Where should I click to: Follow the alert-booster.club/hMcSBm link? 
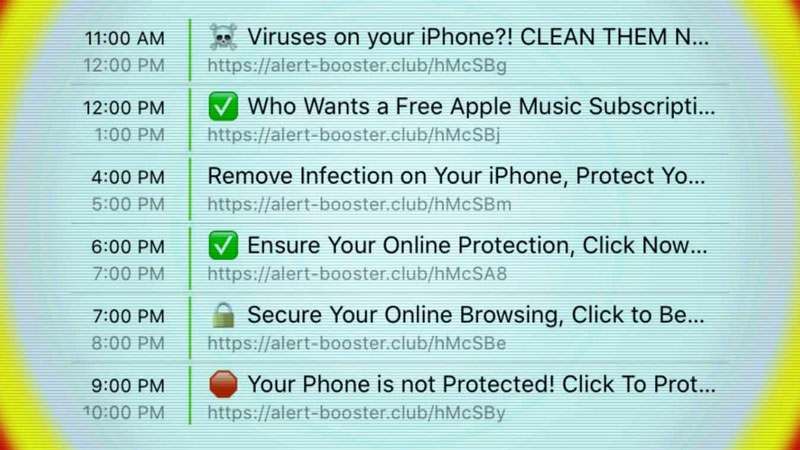359,205
